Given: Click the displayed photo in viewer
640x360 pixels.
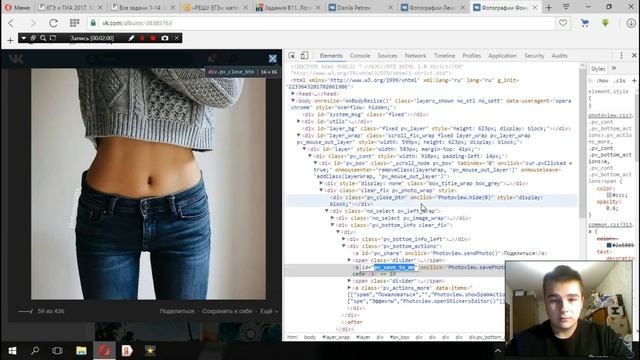Looking at the screenshot, I should click(x=148, y=184).
